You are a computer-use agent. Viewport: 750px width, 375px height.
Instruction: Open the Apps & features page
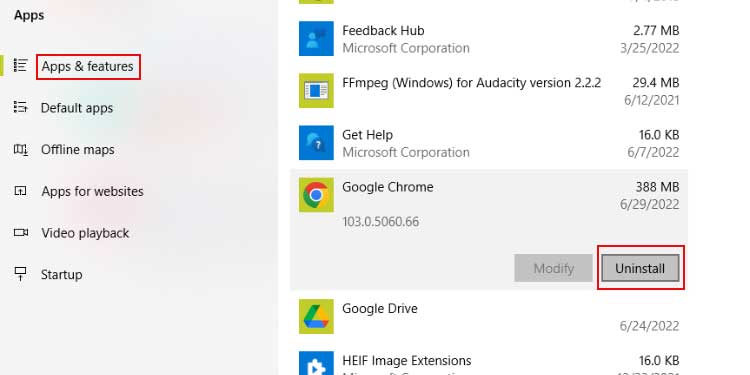coord(88,66)
